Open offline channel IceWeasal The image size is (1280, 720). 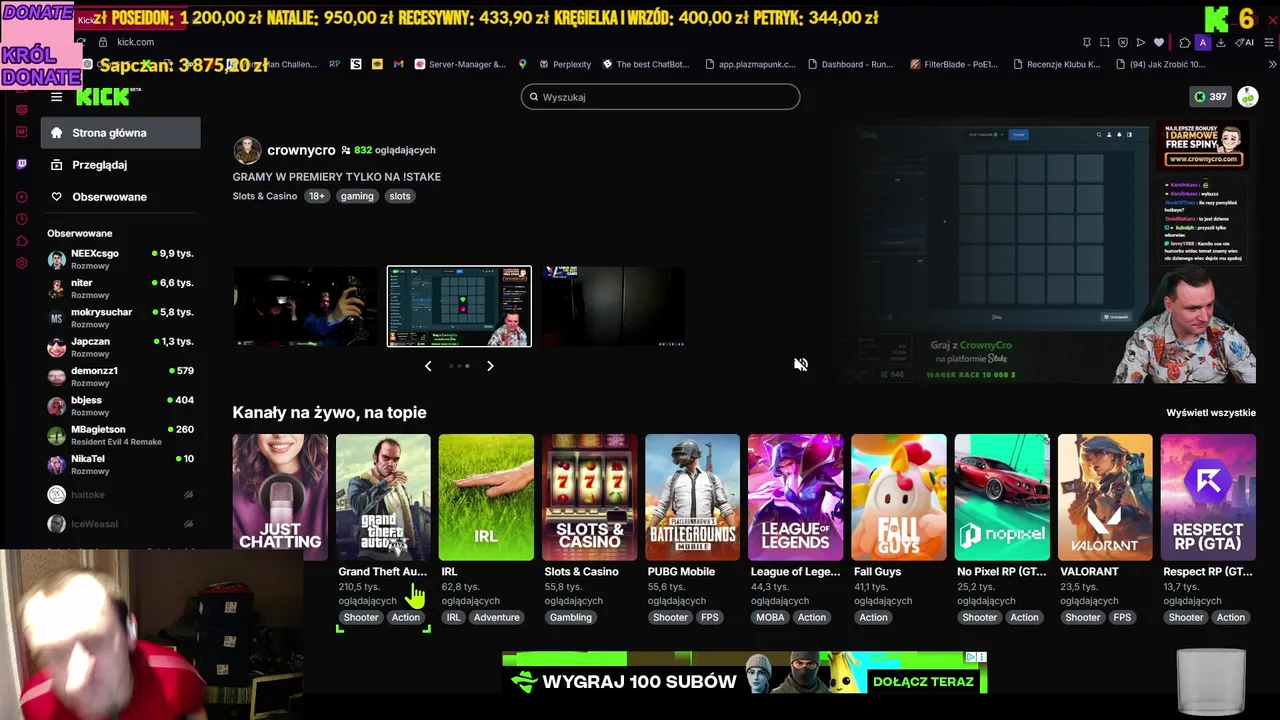tap(120, 524)
